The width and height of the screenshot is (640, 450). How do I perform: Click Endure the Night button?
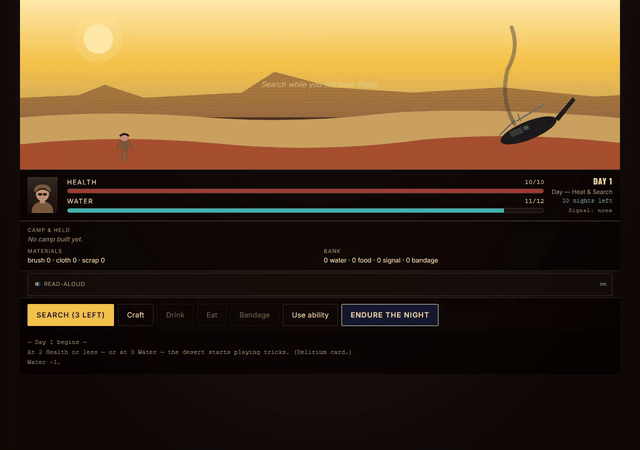[x=390, y=315]
